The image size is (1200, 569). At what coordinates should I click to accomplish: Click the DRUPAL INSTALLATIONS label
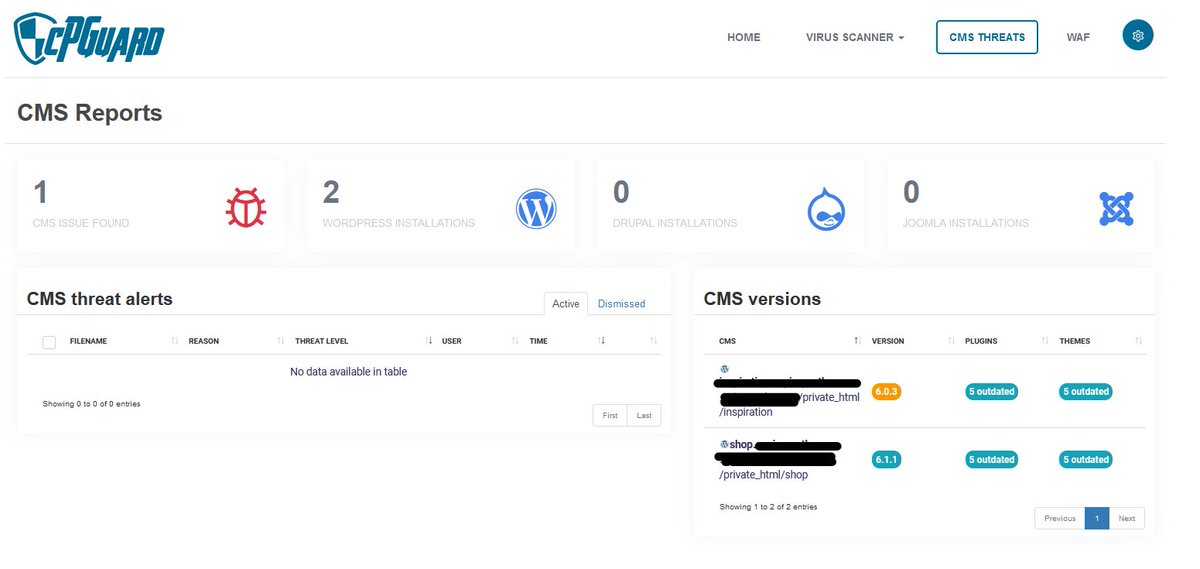coord(675,223)
